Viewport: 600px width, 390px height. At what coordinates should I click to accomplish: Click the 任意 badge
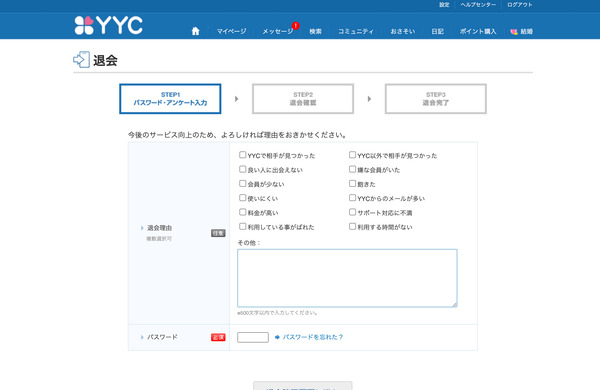(218, 233)
